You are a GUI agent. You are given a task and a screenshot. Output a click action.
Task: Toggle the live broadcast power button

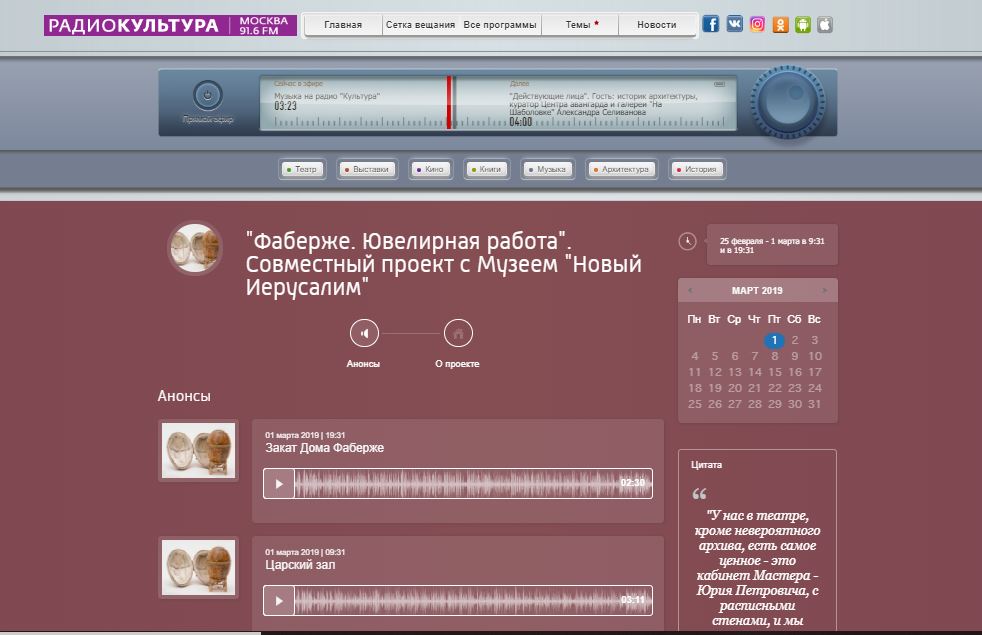207,96
